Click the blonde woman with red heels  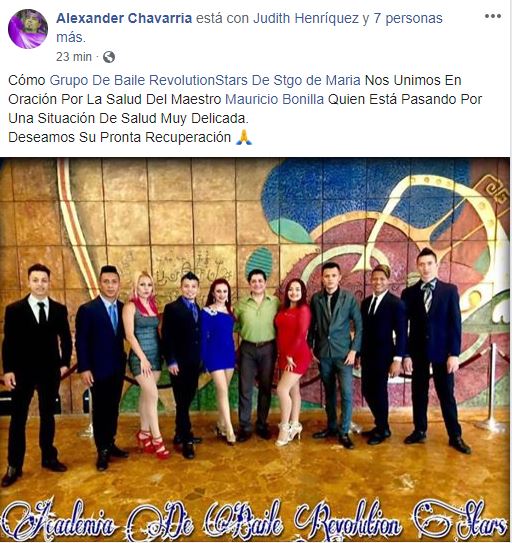(x=146, y=364)
